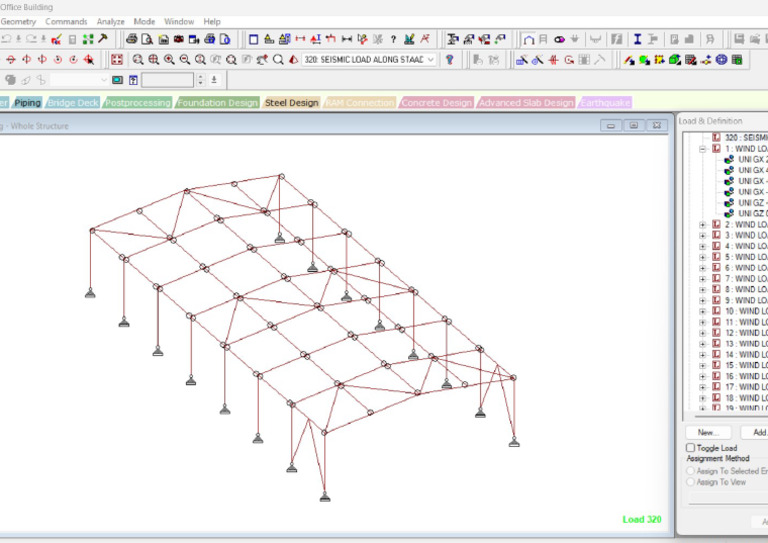The height and width of the screenshot is (543, 768).
Task: Click the Whole Structure fit-view icon
Action: 117,60
